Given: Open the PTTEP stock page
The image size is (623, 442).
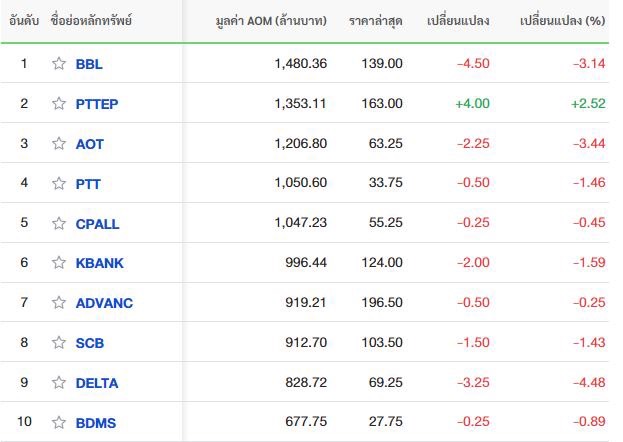Looking at the screenshot, I should coord(97,104).
